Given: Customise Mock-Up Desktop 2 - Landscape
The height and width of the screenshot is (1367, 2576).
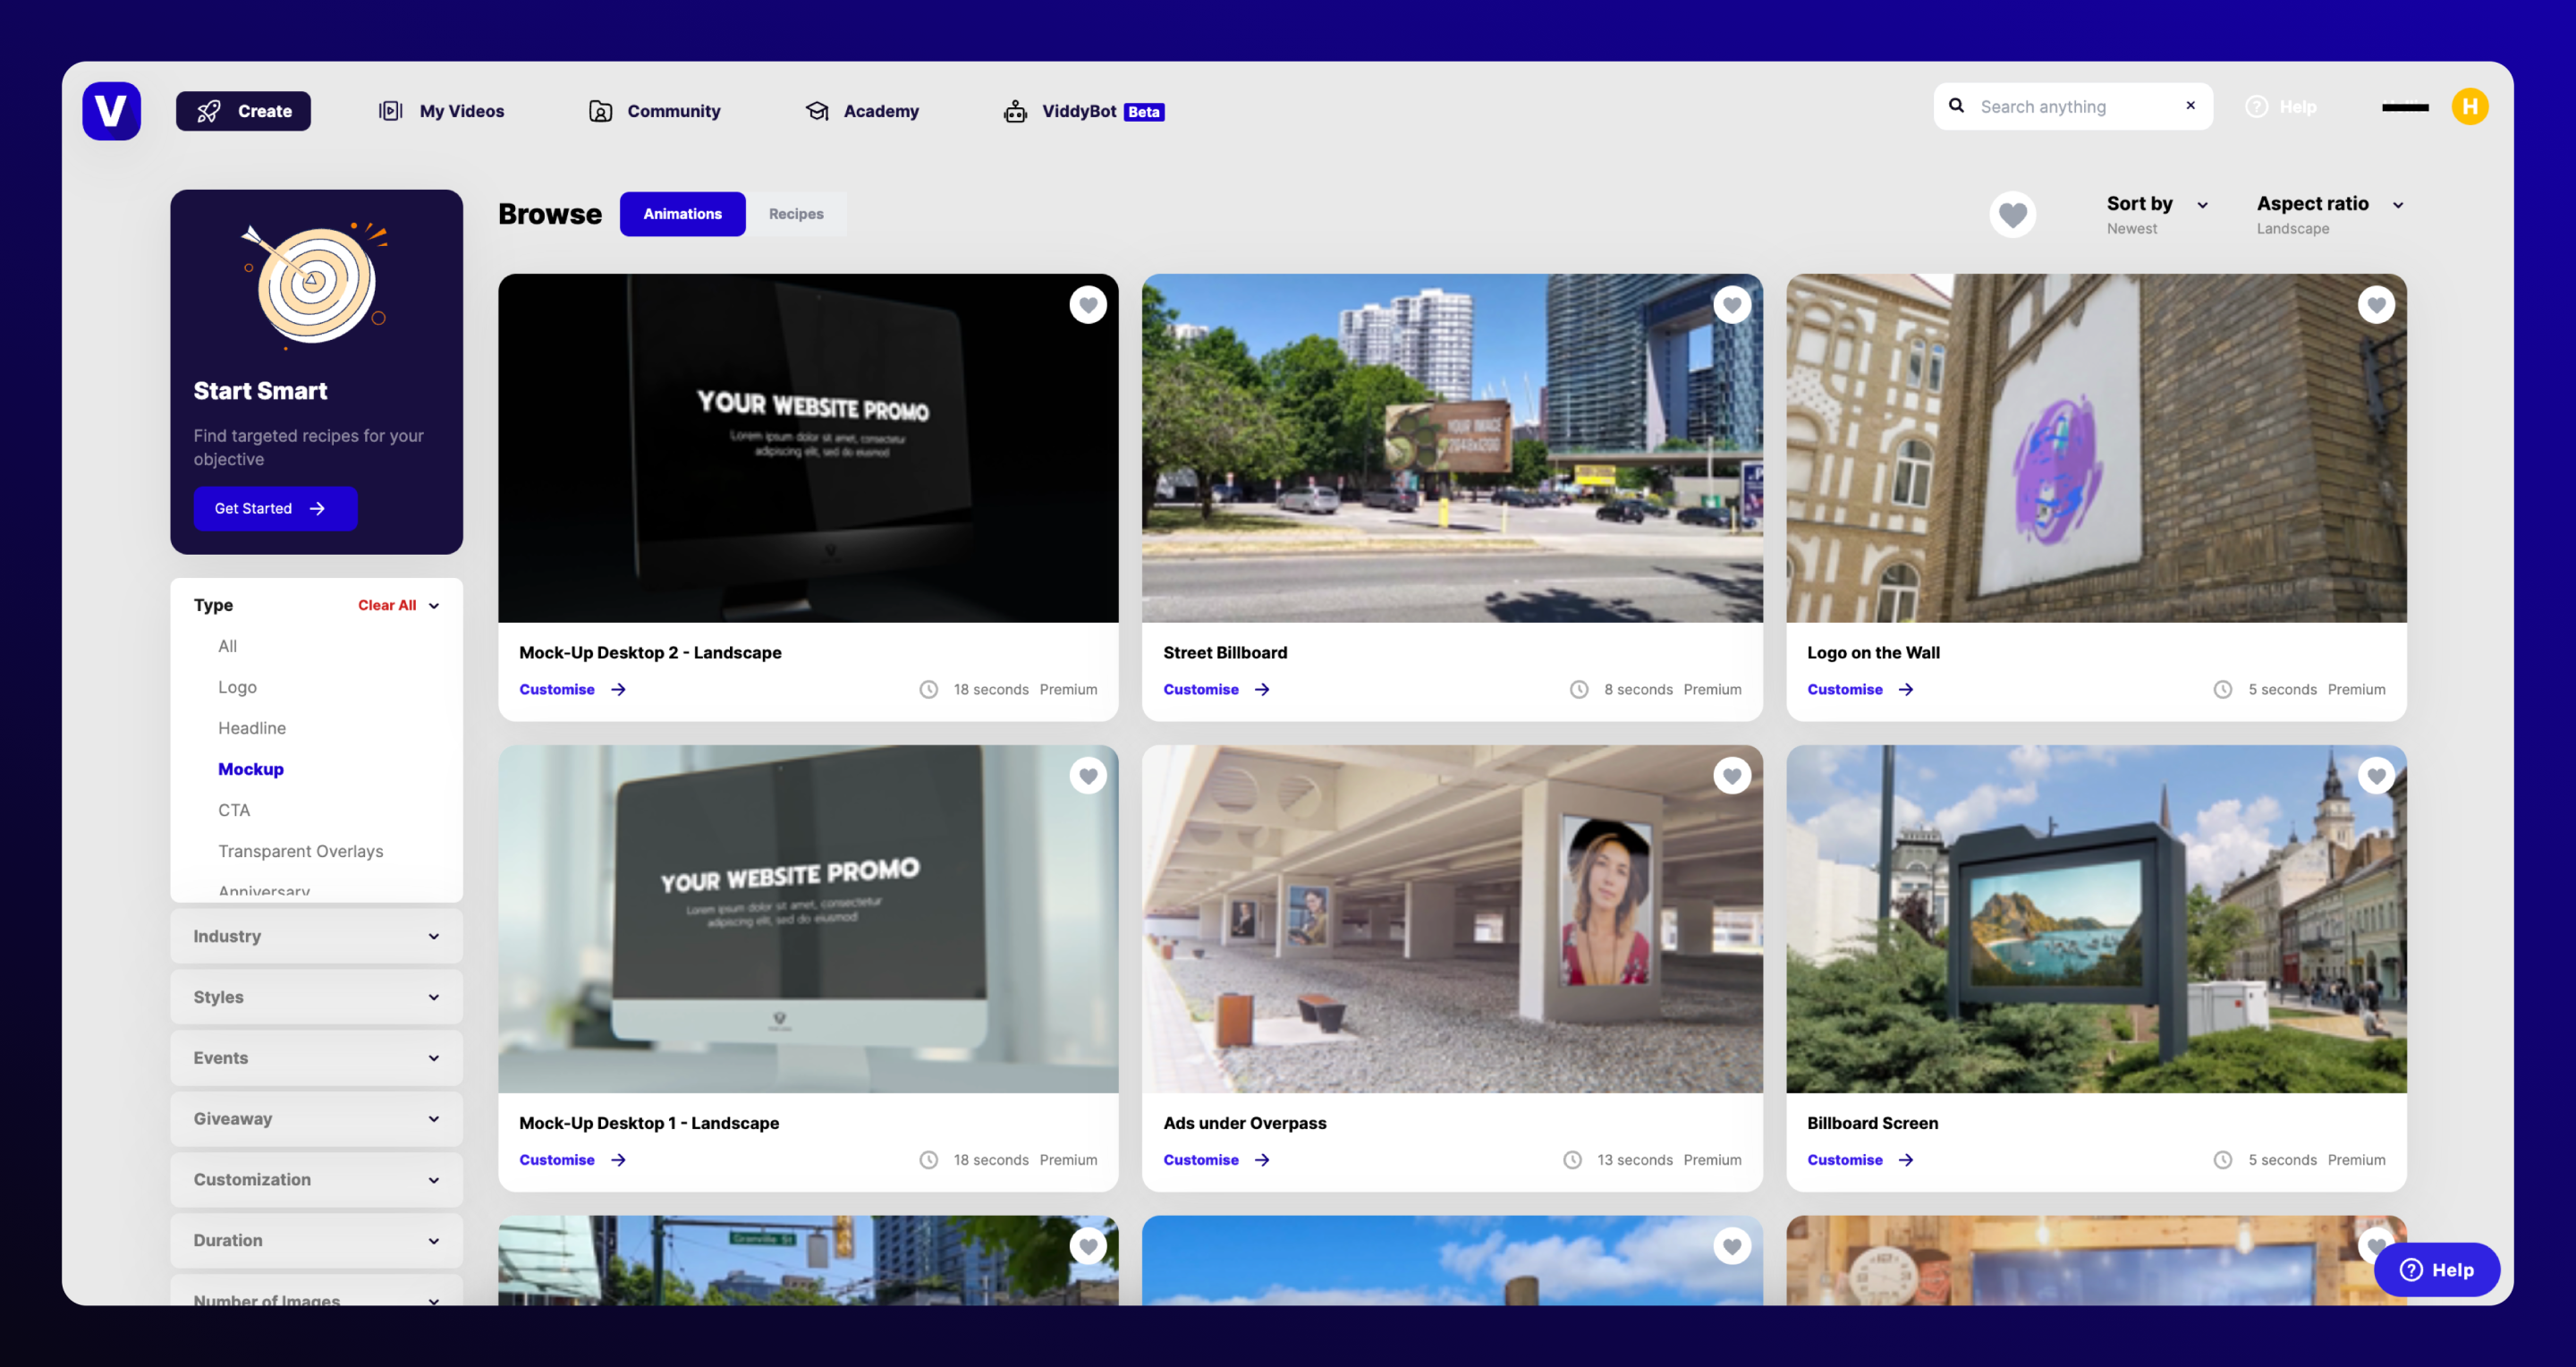Looking at the screenshot, I should click(573, 689).
